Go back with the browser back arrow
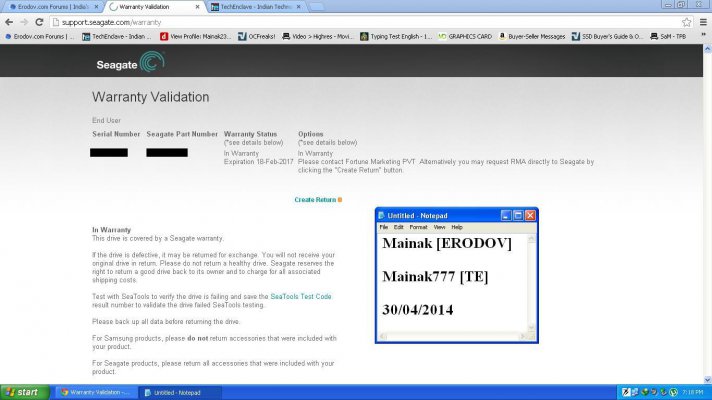 (9, 22)
